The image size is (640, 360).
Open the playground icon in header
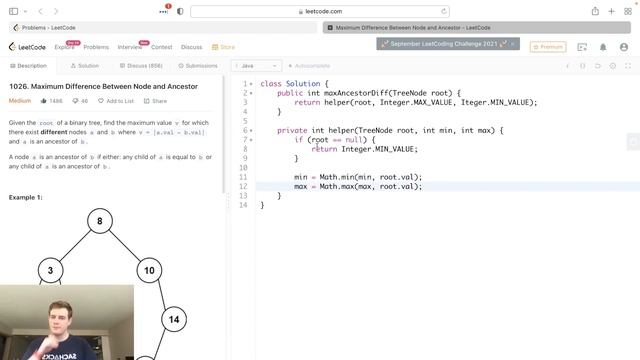[x=582, y=47]
